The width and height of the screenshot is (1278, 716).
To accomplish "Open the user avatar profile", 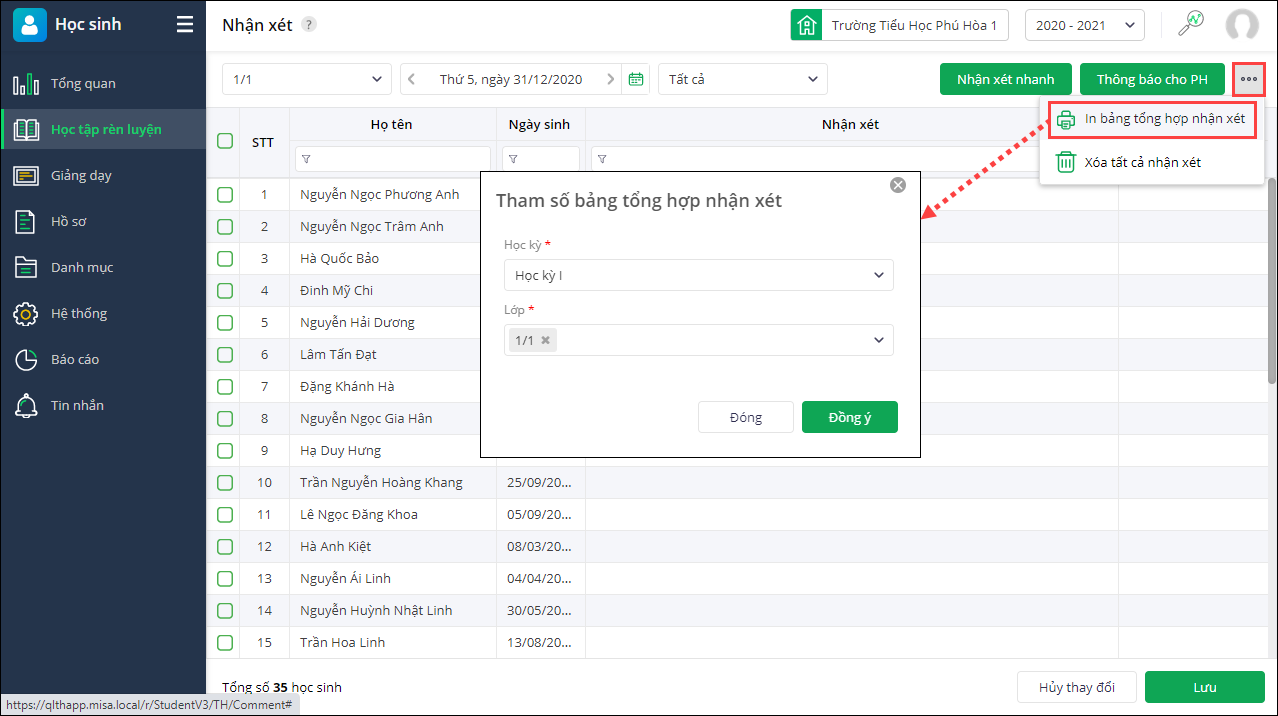I will point(1242,25).
